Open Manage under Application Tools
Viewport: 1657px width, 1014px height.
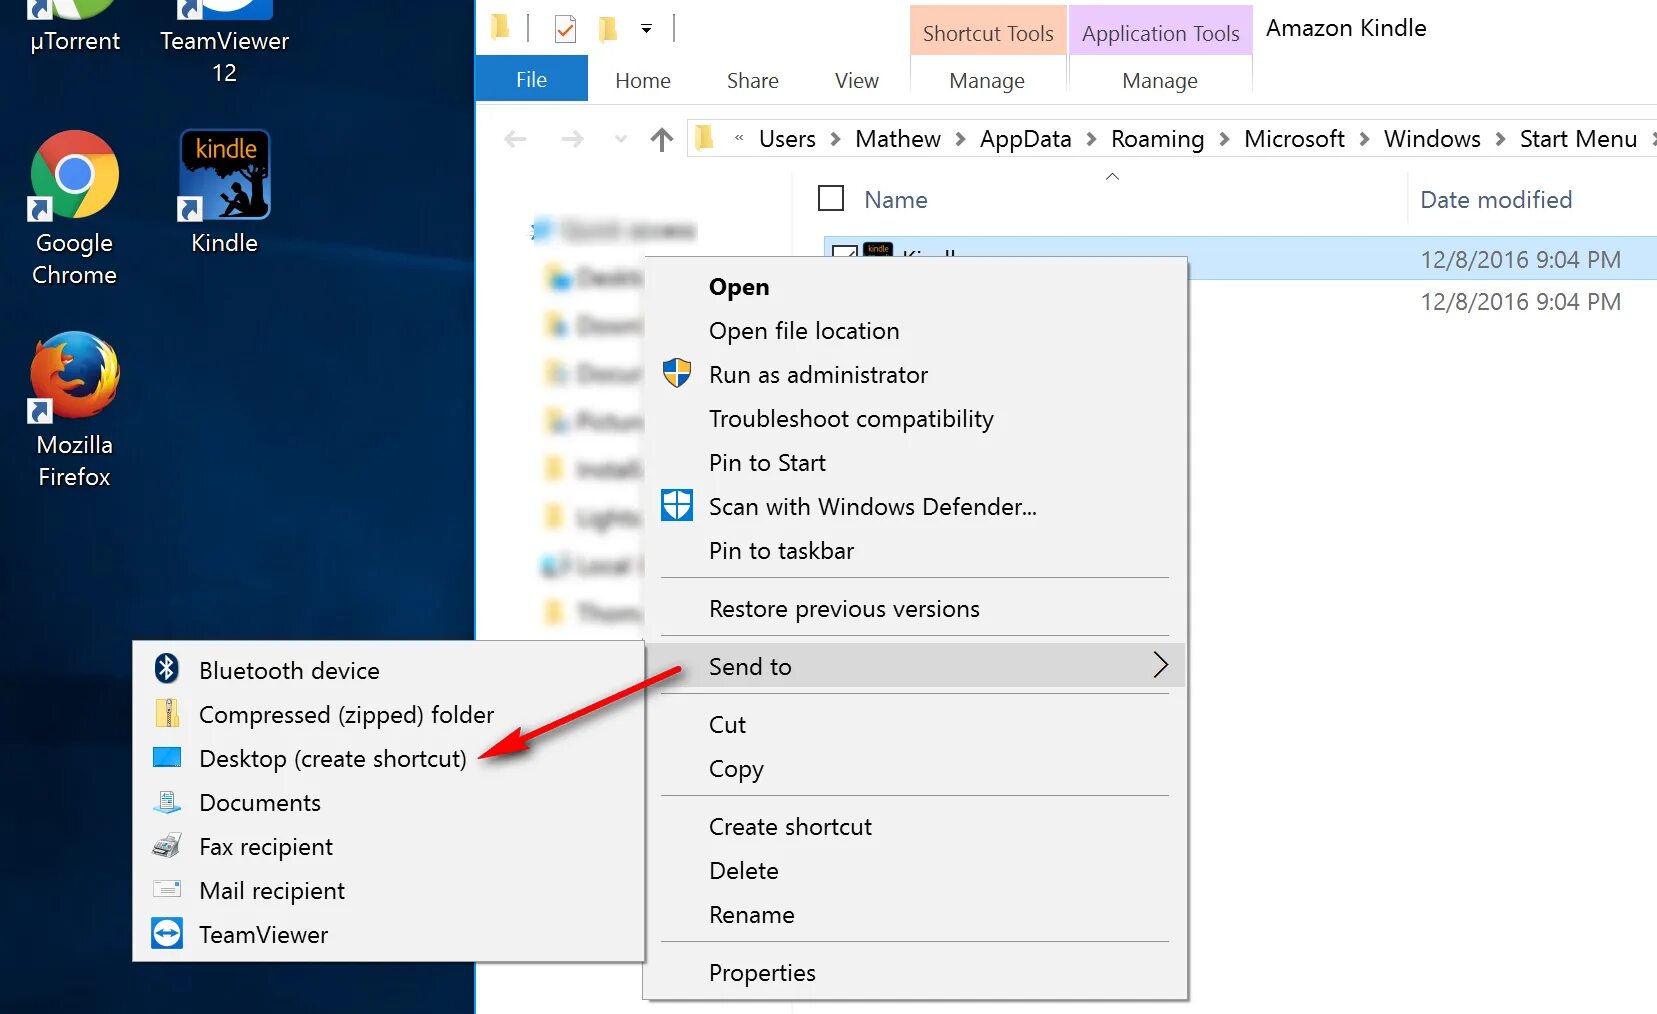(x=1160, y=80)
